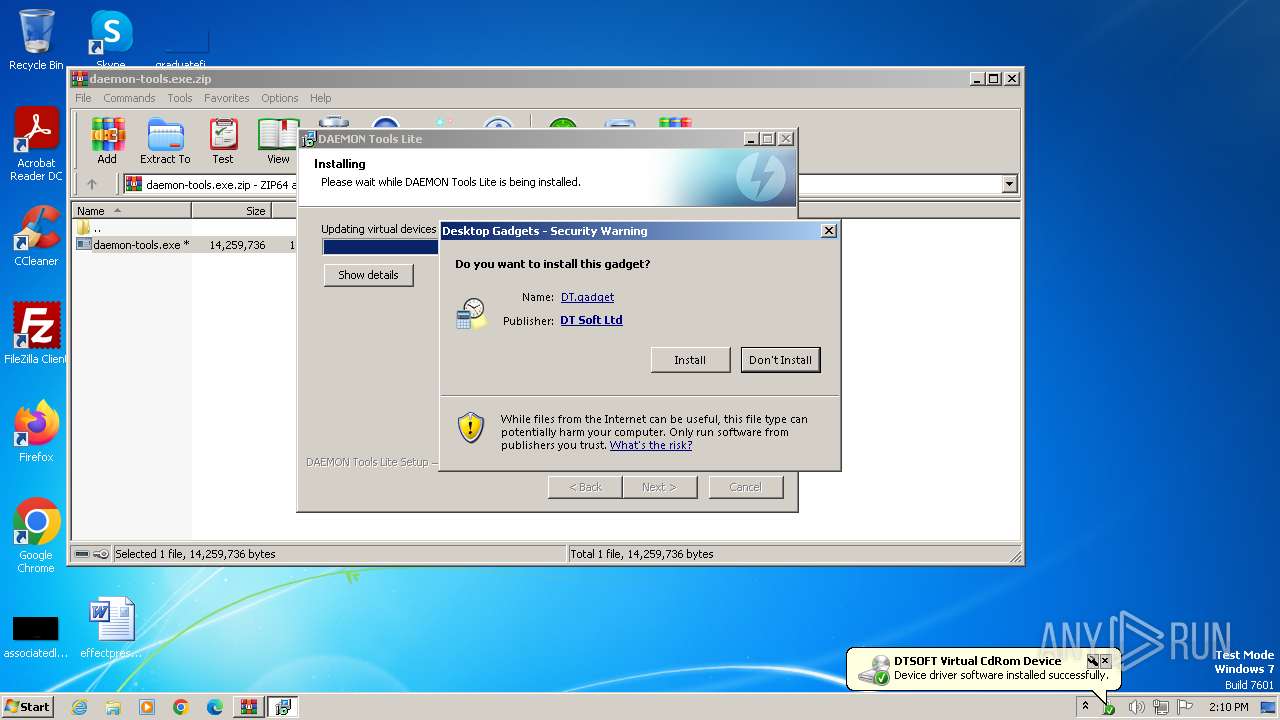Expand the WinRAR address bar dropdown
This screenshot has width=1280, height=720.
pos(1009,184)
